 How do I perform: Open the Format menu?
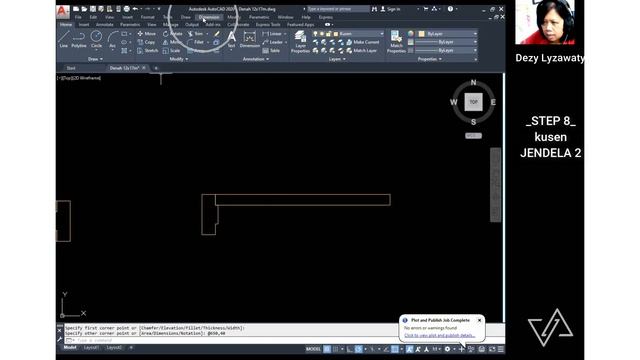pyautogui.click(x=147, y=17)
